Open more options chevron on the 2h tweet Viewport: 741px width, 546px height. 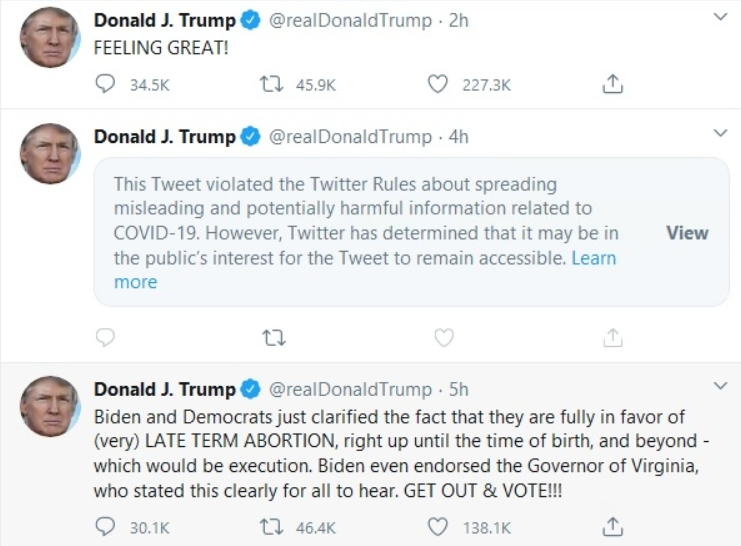719,18
